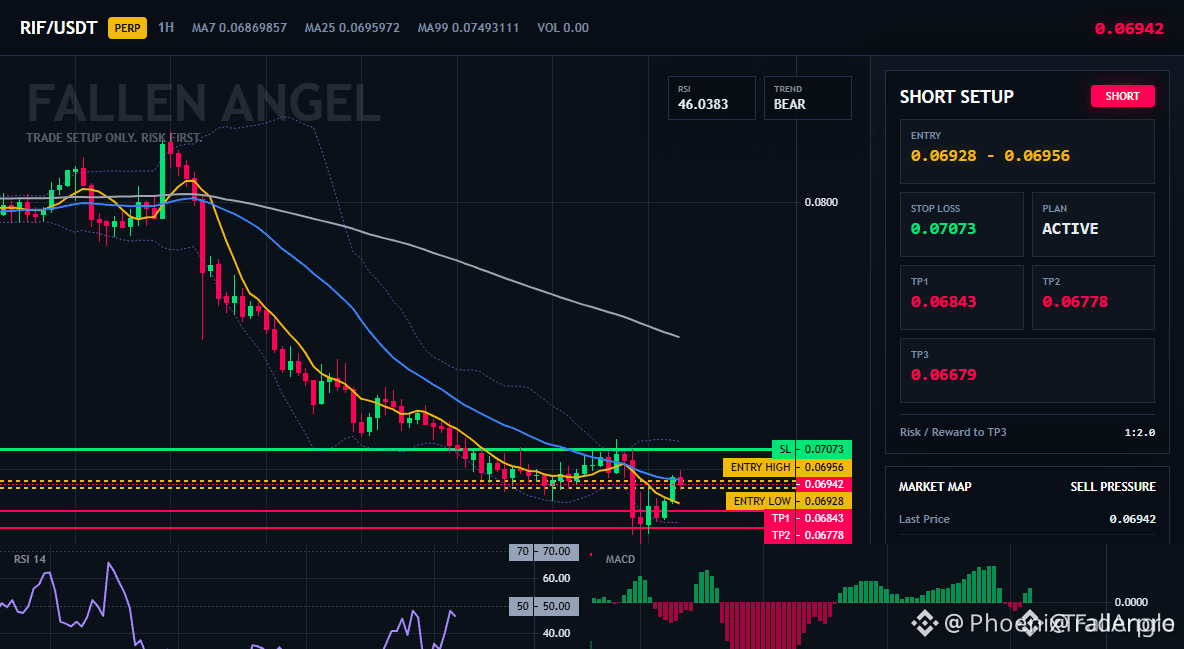Click the red SHORT button
The image size is (1184, 649).
pyautogui.click(x=1122, y=96)
